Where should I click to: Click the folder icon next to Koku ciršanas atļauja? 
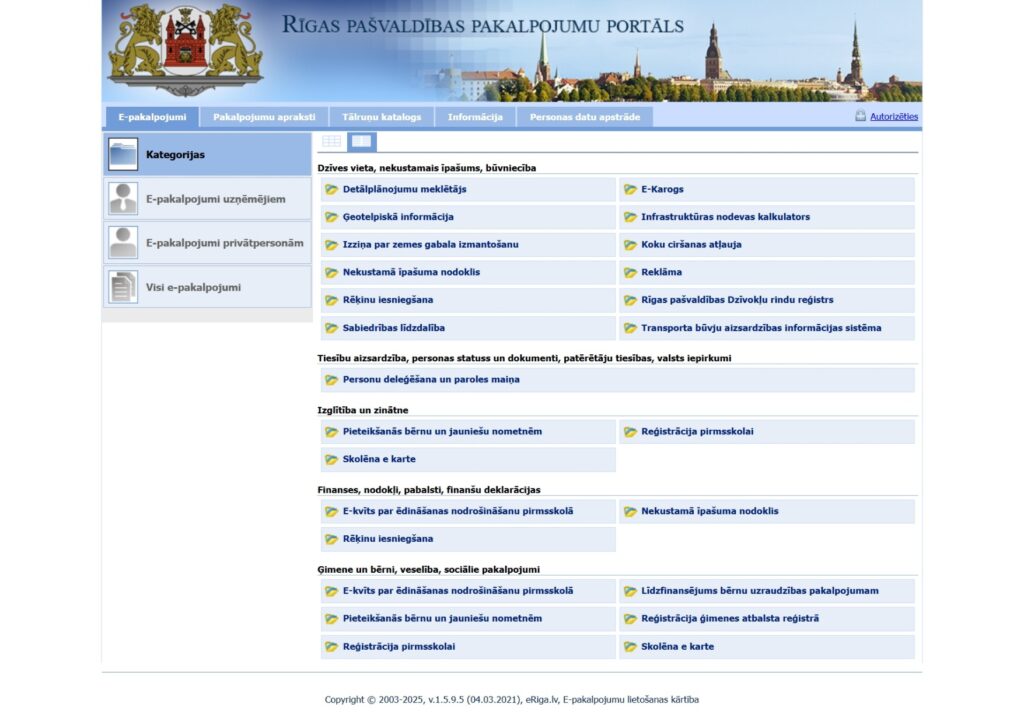point(630,245)
